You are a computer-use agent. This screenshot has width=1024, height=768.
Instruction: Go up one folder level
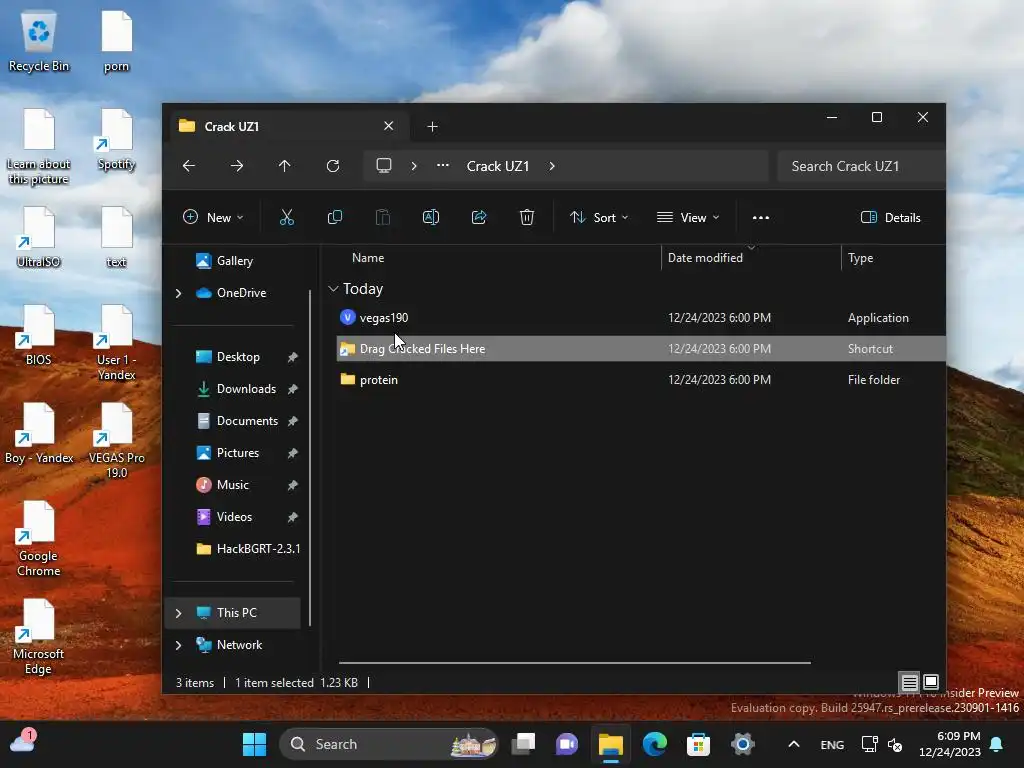click(285, 166)
